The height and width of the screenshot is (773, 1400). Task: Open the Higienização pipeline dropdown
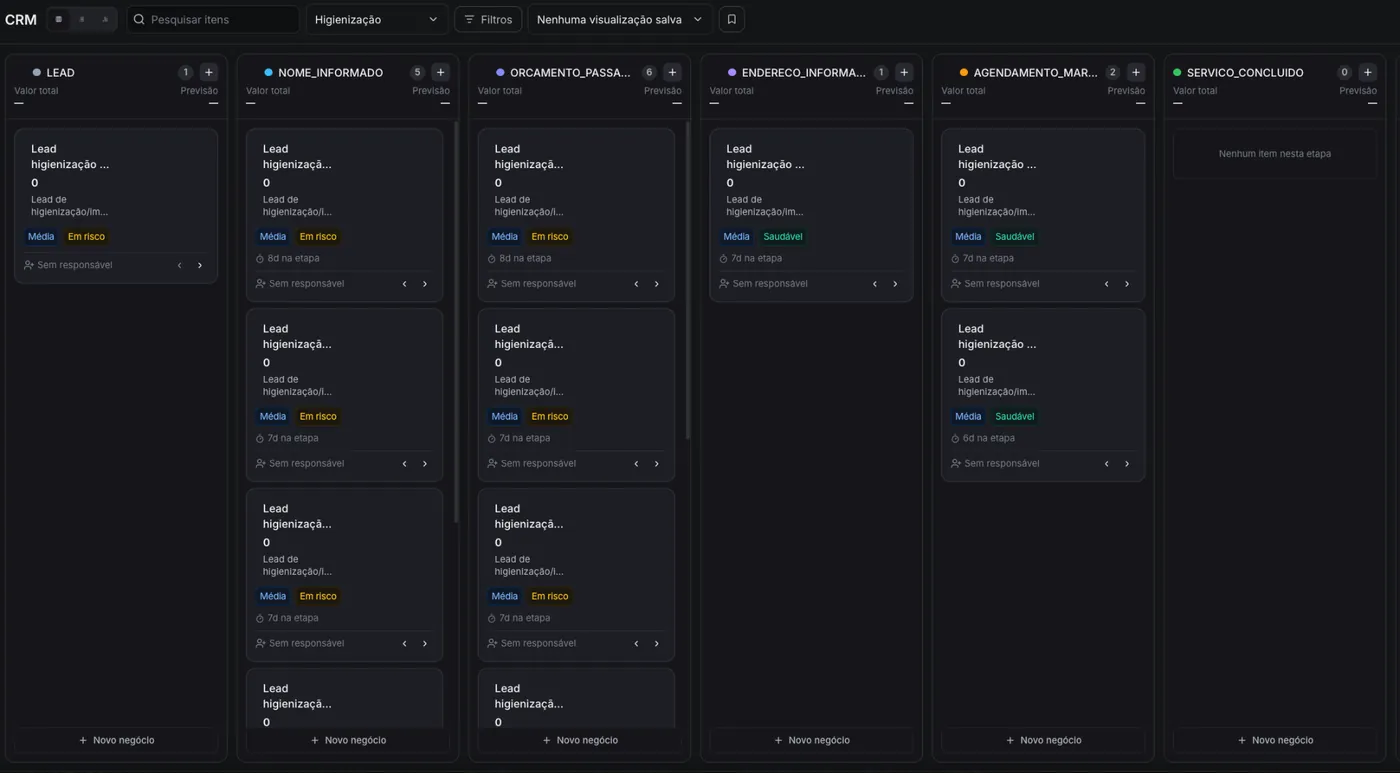pyautogui.click(x=376, y=19)
